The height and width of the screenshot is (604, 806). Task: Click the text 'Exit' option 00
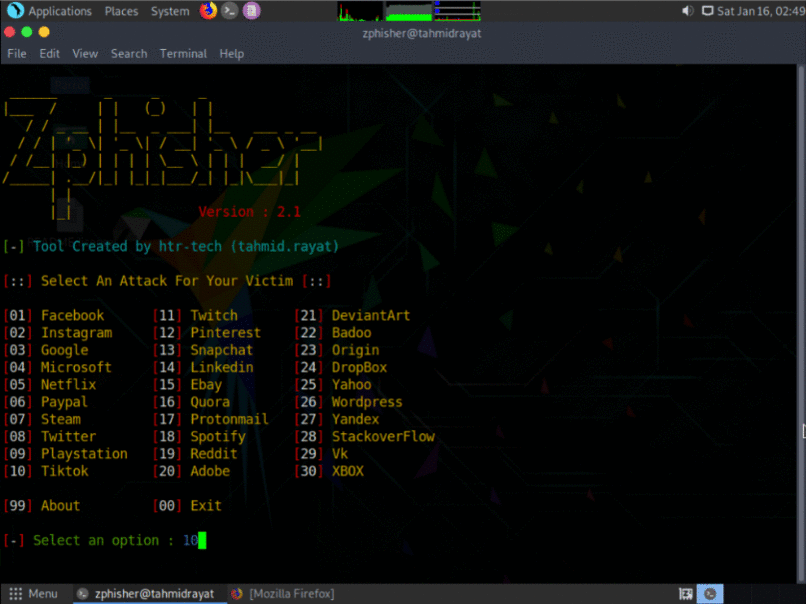pyautogui.click(x=206, y=506)
